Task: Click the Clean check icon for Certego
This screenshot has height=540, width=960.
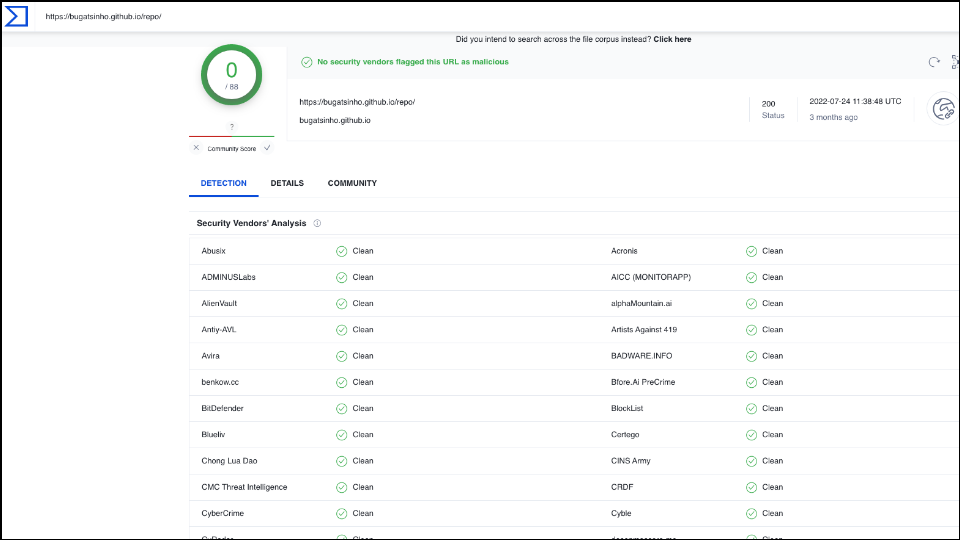Action: tap(751, 435)
